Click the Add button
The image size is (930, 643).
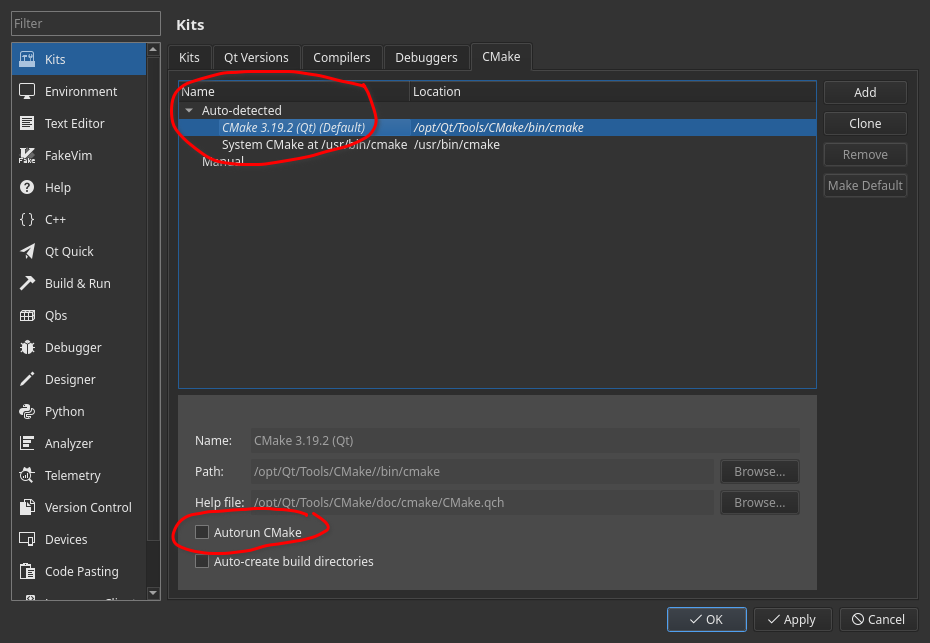[865, 93]
